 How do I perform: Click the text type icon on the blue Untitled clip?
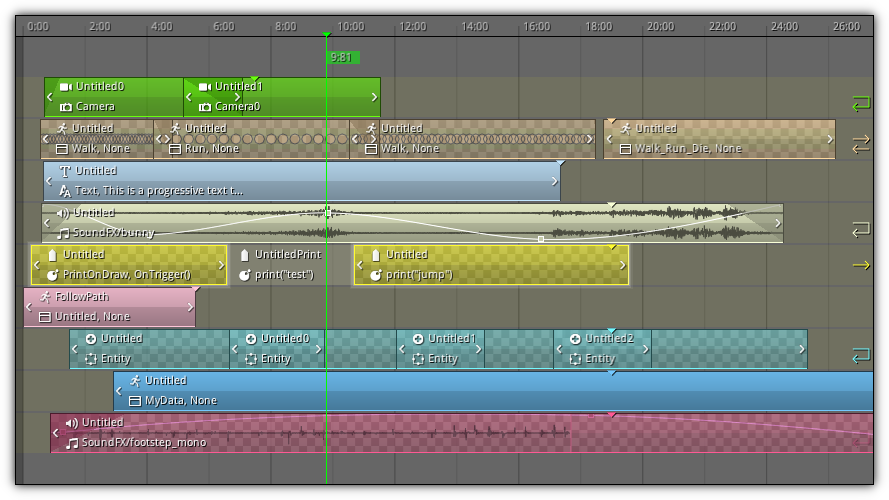65,171
